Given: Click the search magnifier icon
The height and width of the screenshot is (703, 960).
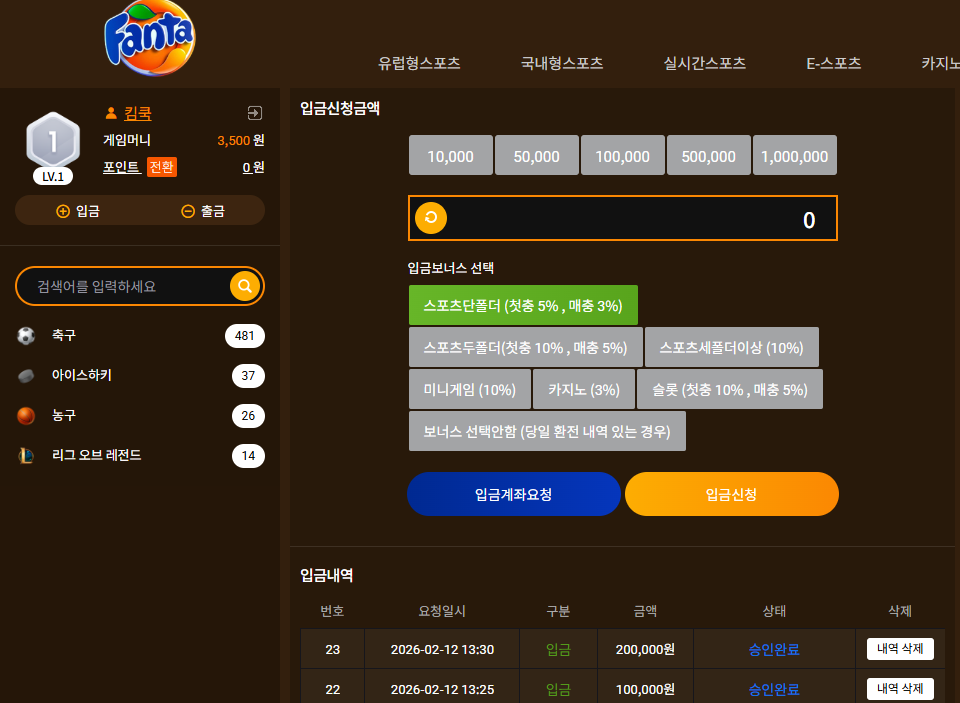Looking at the screenshot, I should pyautogui.click(x=245, y=286).
